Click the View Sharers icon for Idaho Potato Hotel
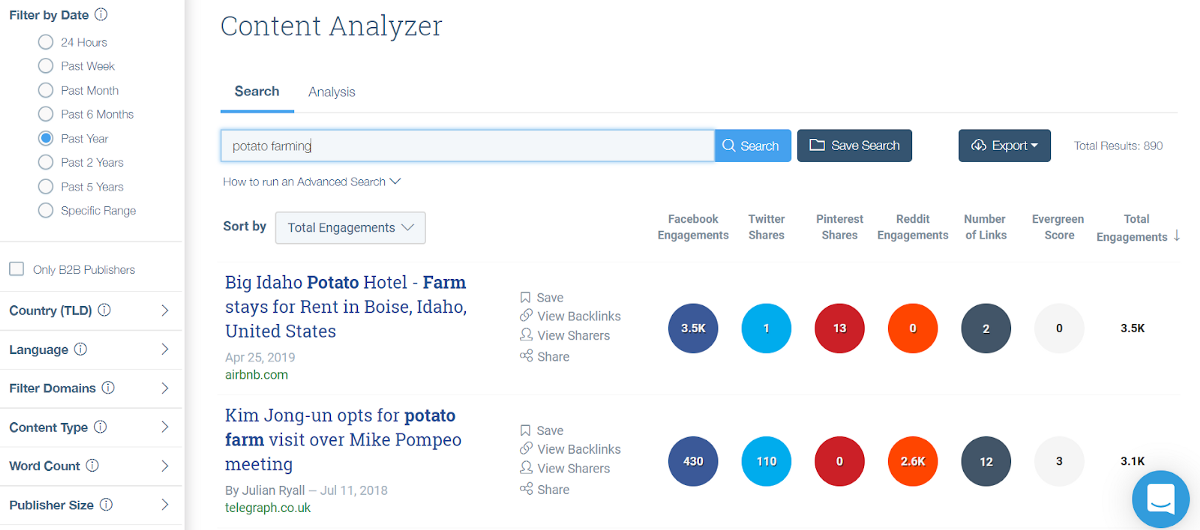The image size is (1200, 530). [526, 335]
